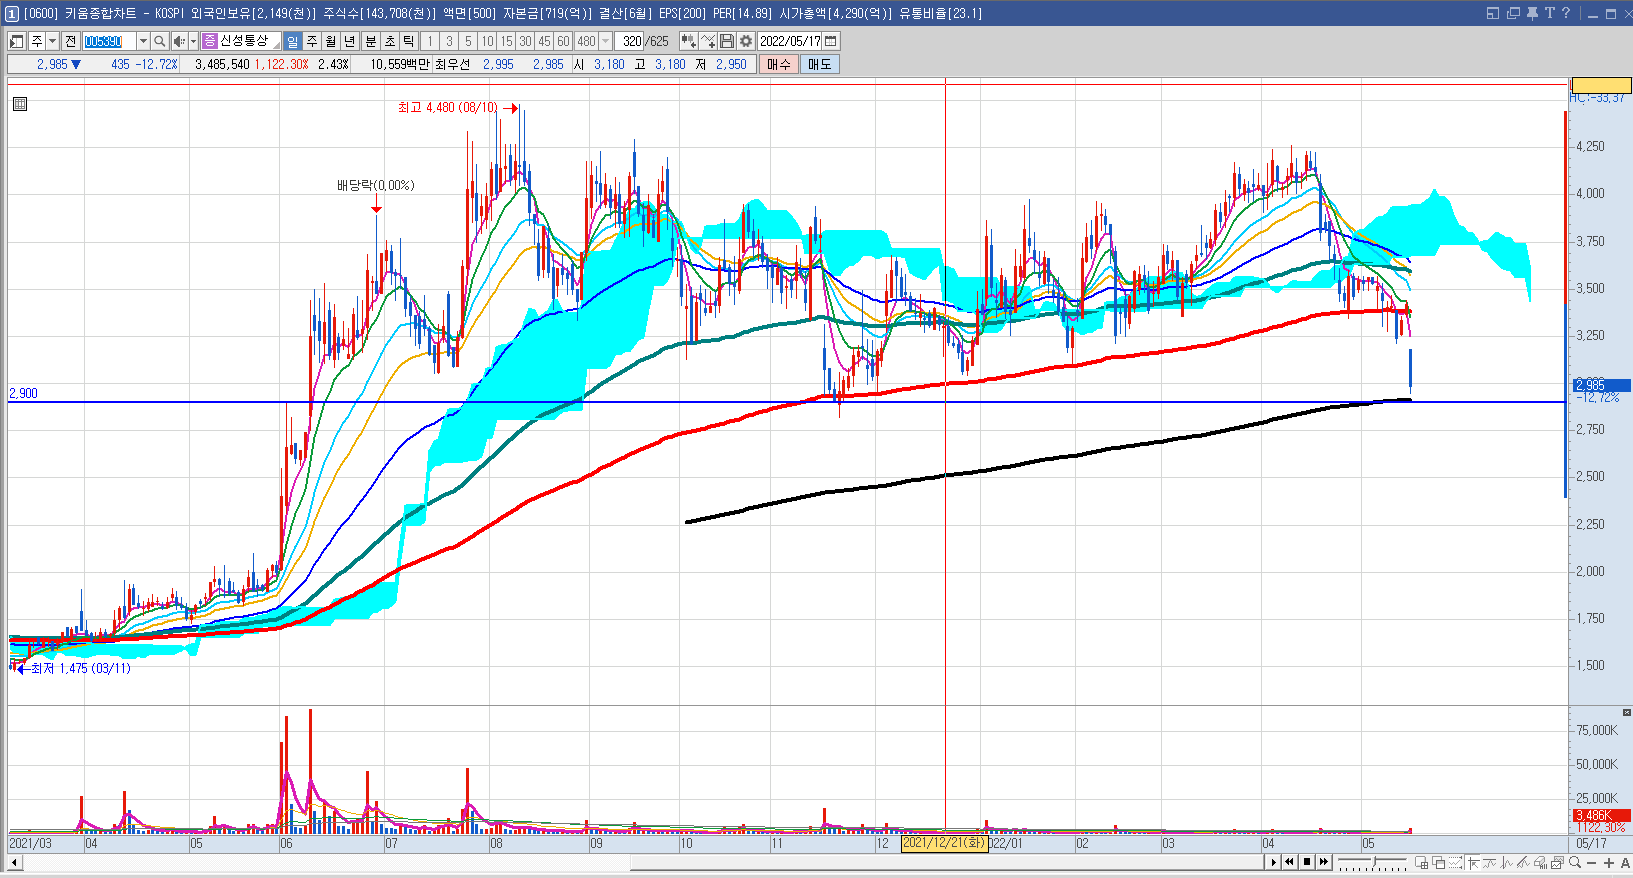The height and width of the screenshot is (878, 1633).
Task: Click the yellow box at price axis top
Action: coord(1601,85)
